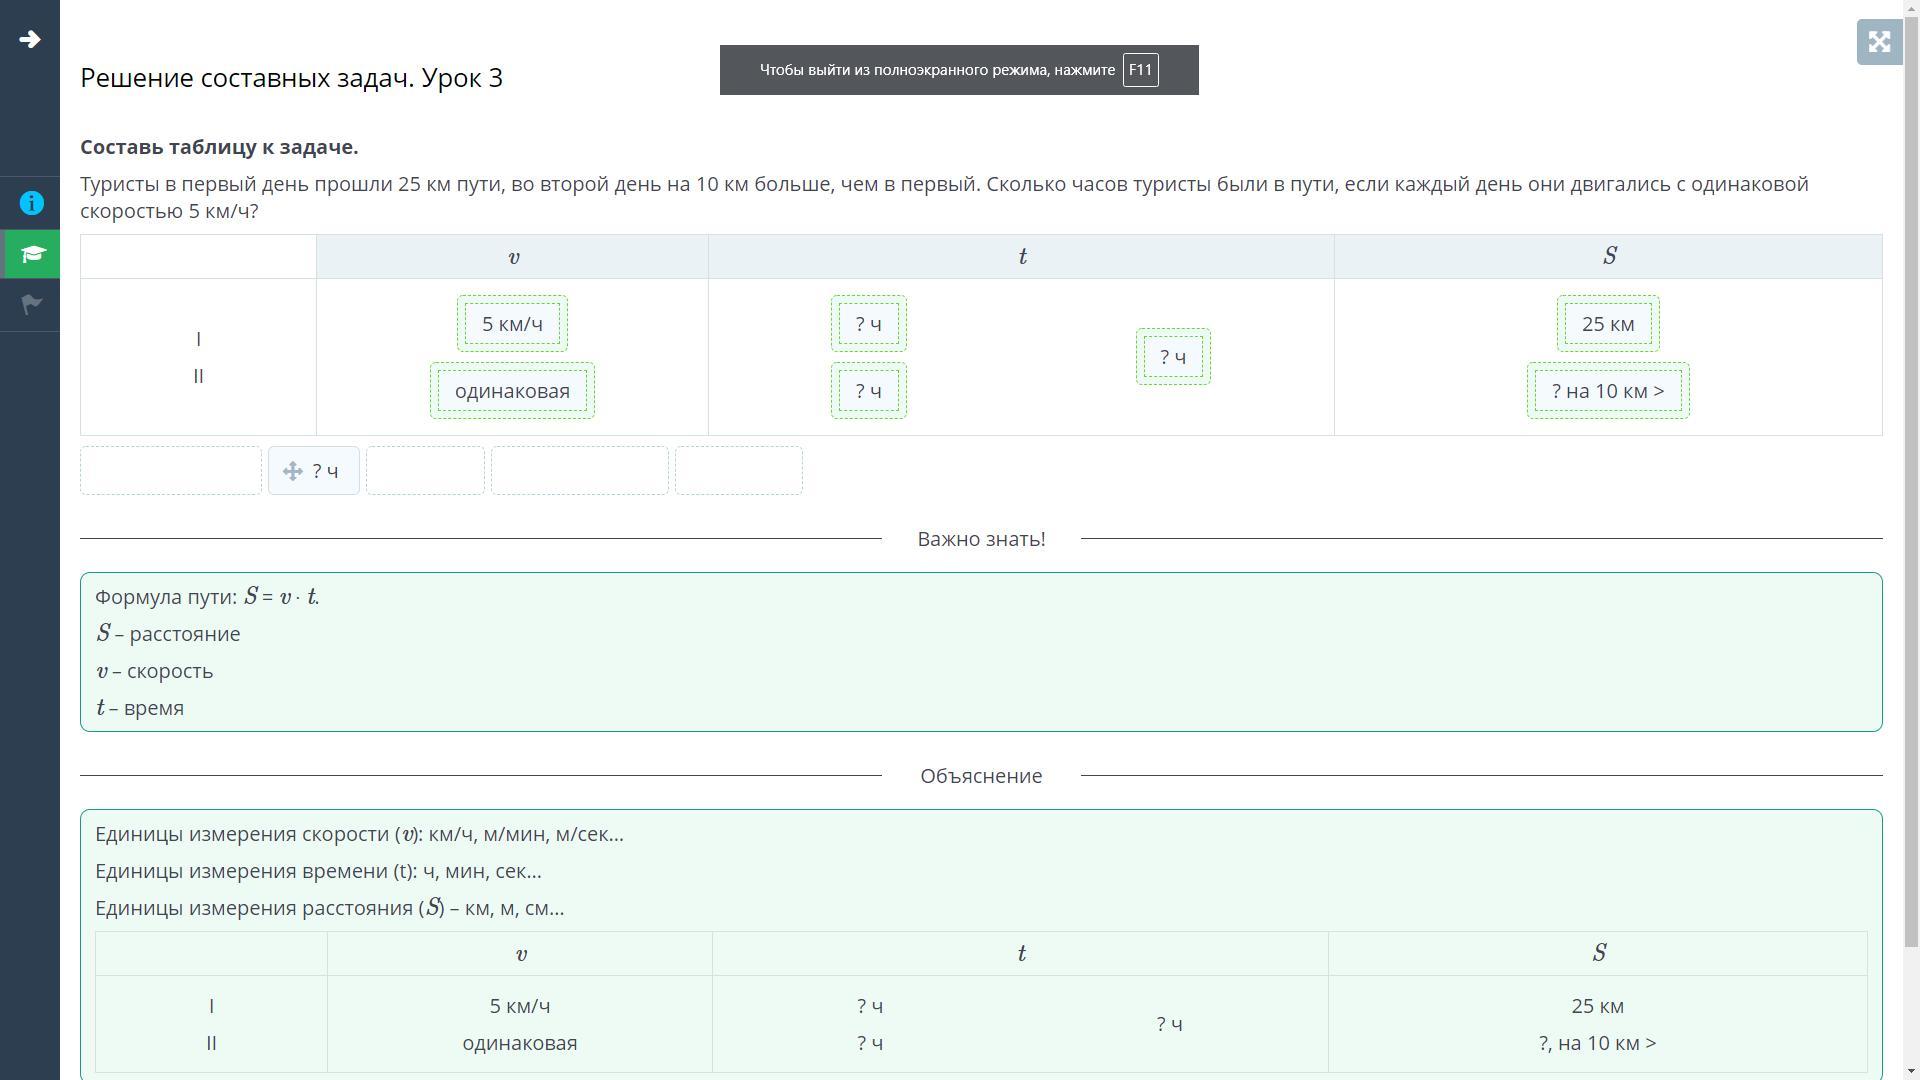Open the info circle sidebar icon
1920x1080 pixels.
tap(31, 204)
